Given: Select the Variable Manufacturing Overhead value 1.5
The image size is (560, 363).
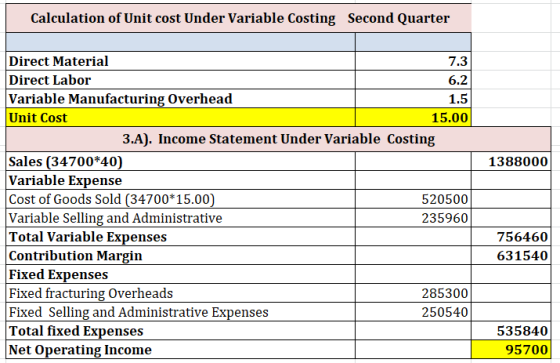Looking at the screenshot, I should 413,99.
